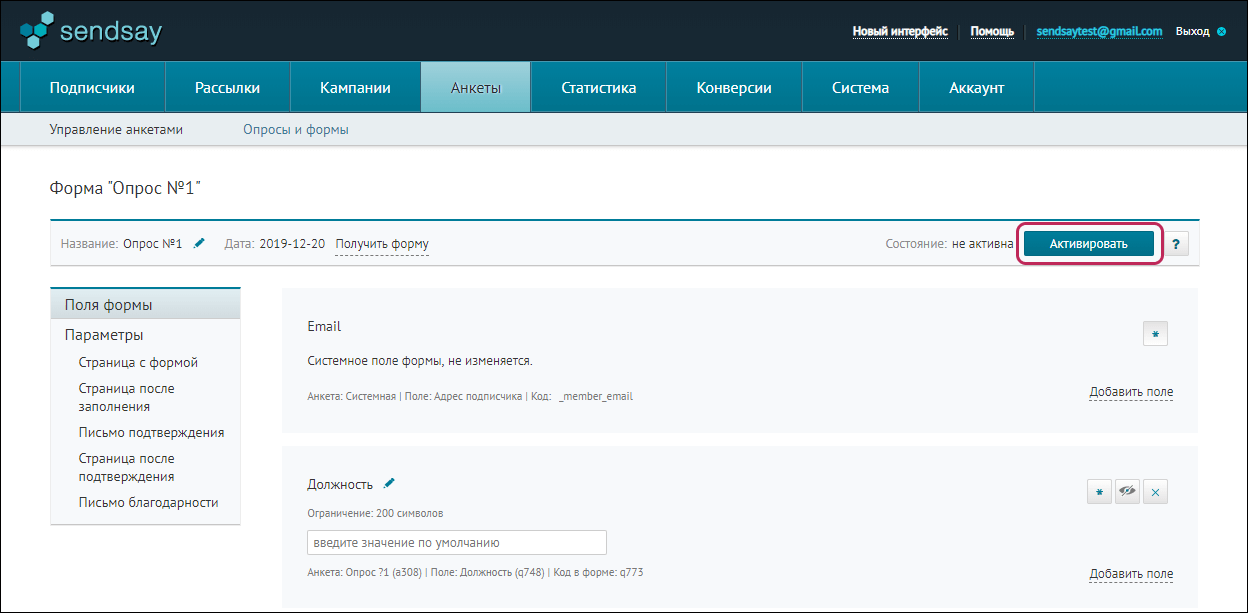Switch to Подписчики menu tab

tap(92, 88)
